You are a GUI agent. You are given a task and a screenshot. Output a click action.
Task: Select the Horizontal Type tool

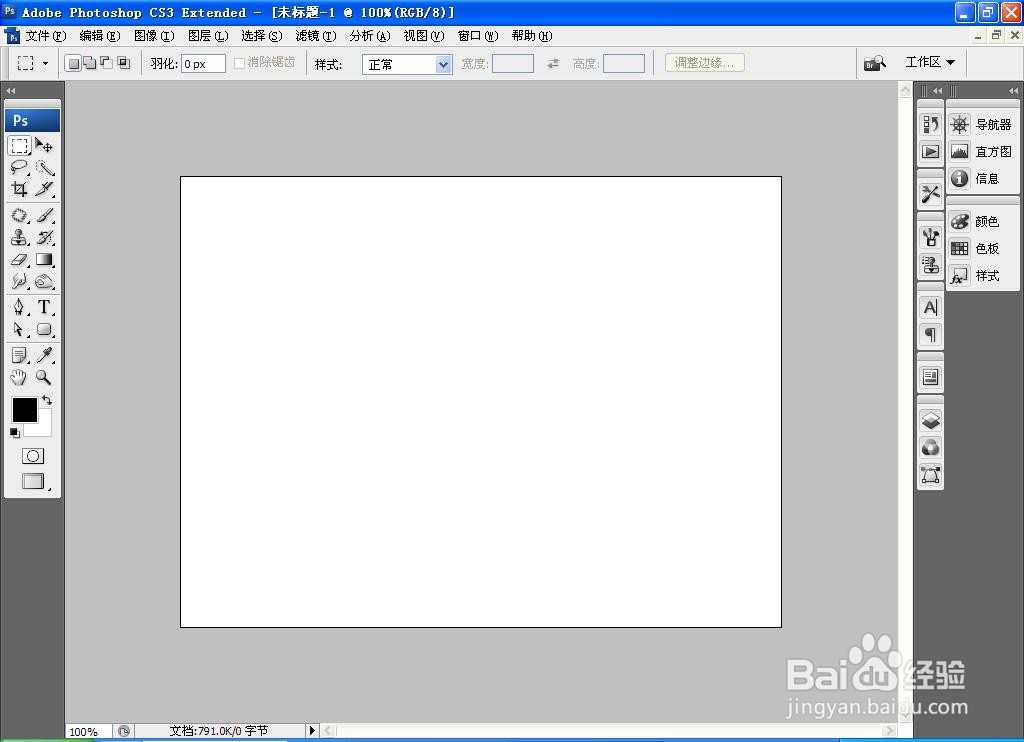pyautogui.click(x=44, y=307)
